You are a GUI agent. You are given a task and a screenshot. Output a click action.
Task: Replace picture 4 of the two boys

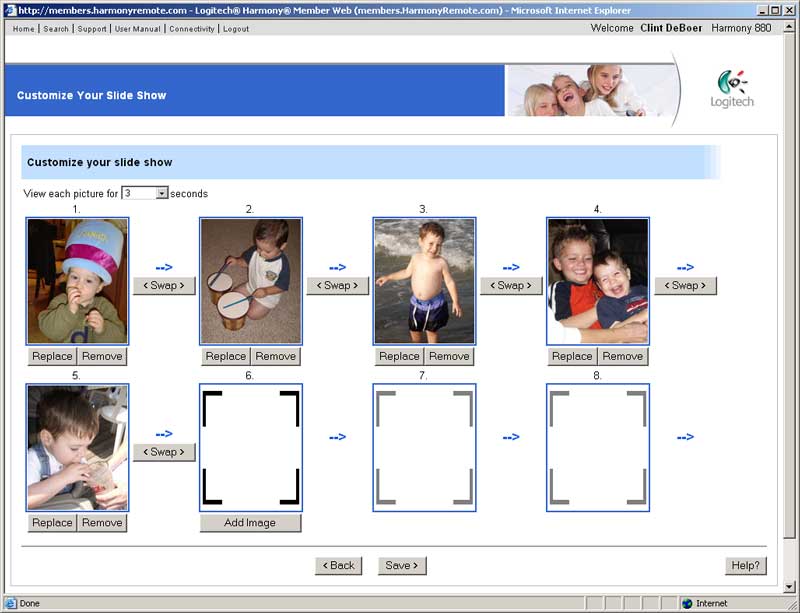pyautogui.click(x=572, y=356)
